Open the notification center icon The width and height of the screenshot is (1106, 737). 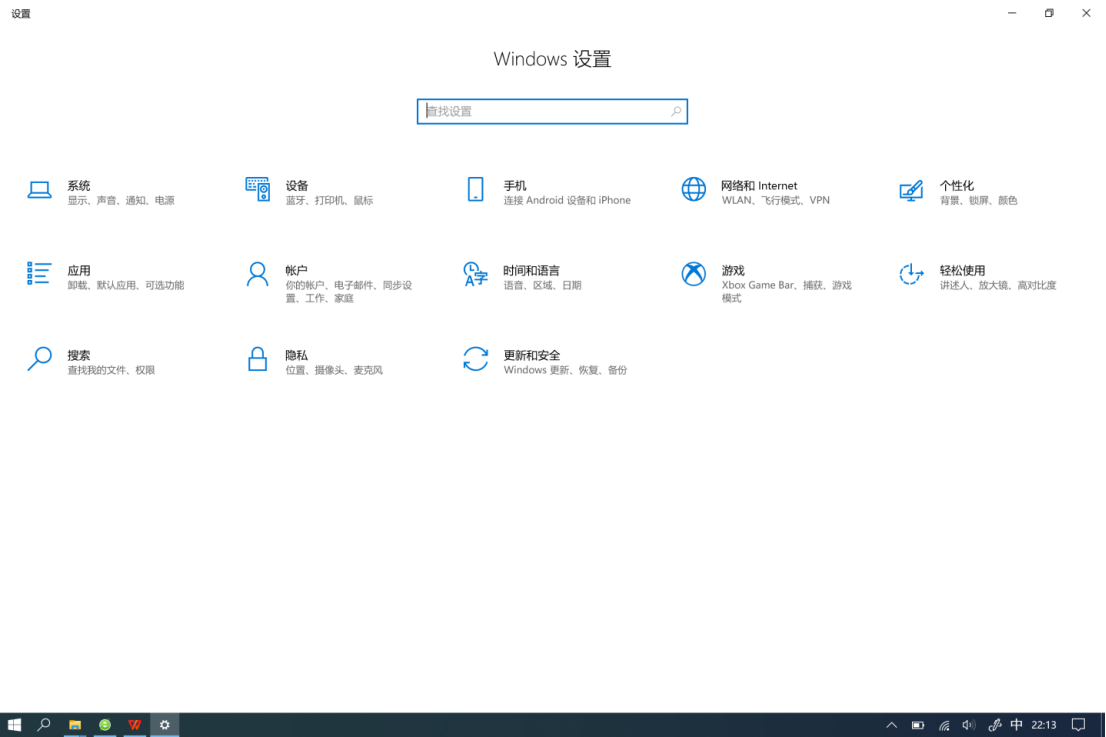tap(1078, 725)
